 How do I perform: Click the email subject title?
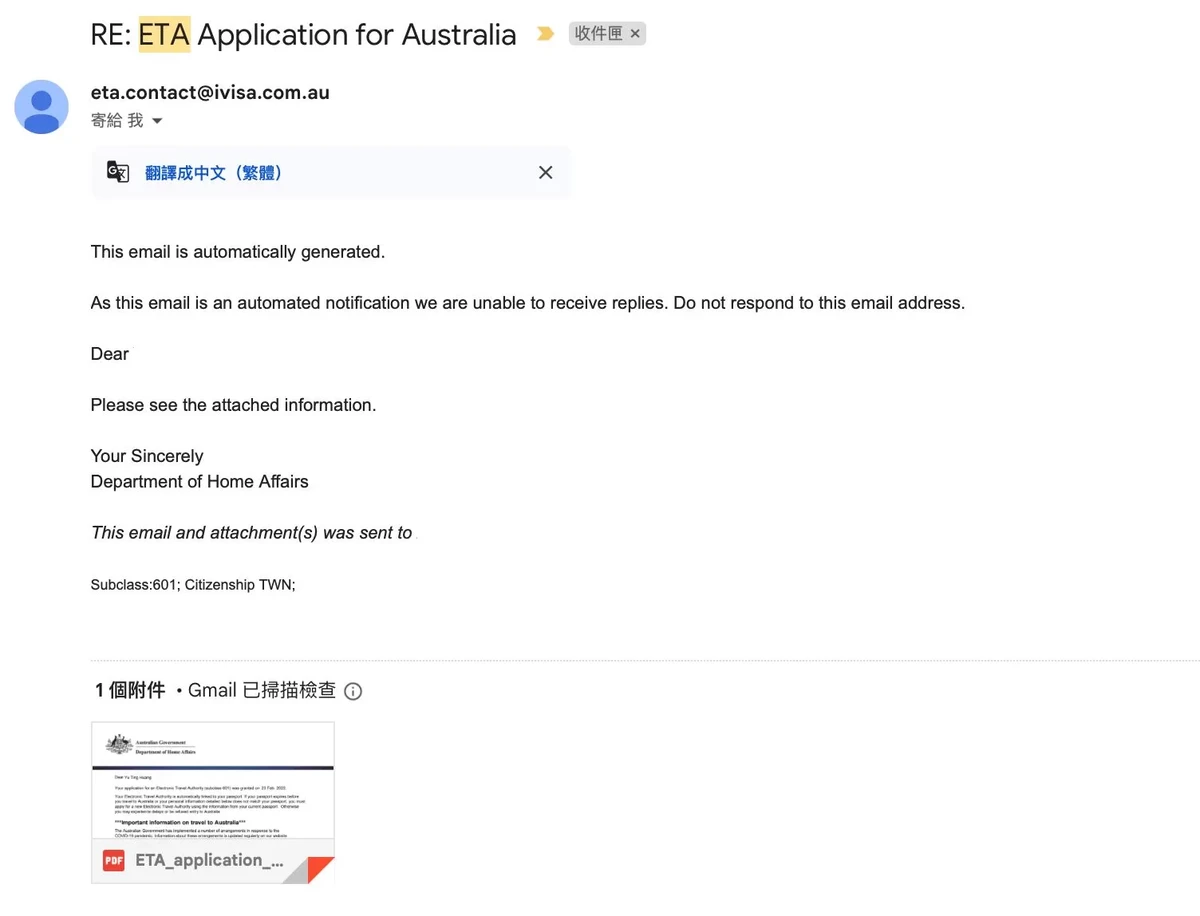coord(304,35)
